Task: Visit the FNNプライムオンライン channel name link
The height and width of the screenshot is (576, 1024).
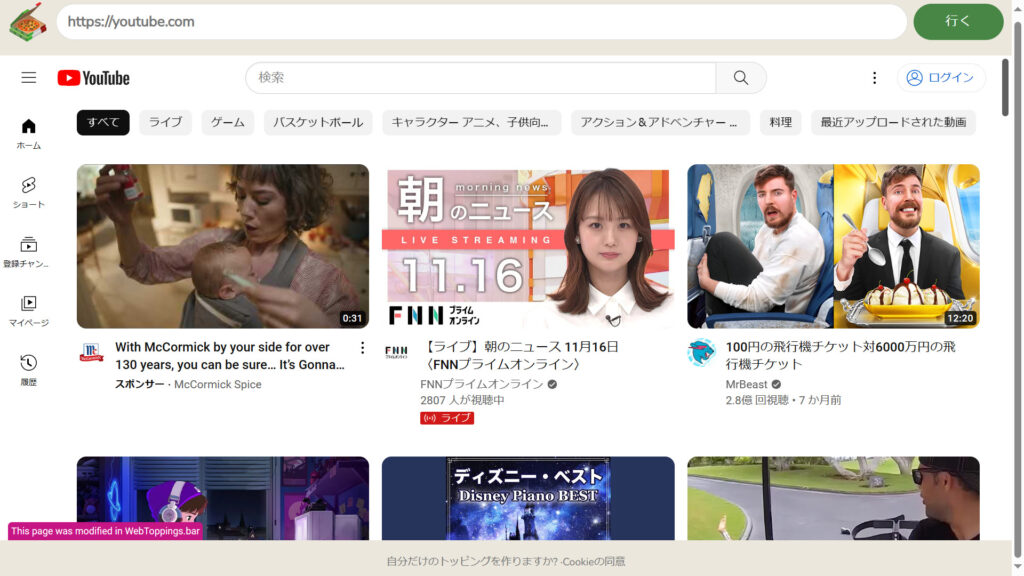Action: coord(482,384)
